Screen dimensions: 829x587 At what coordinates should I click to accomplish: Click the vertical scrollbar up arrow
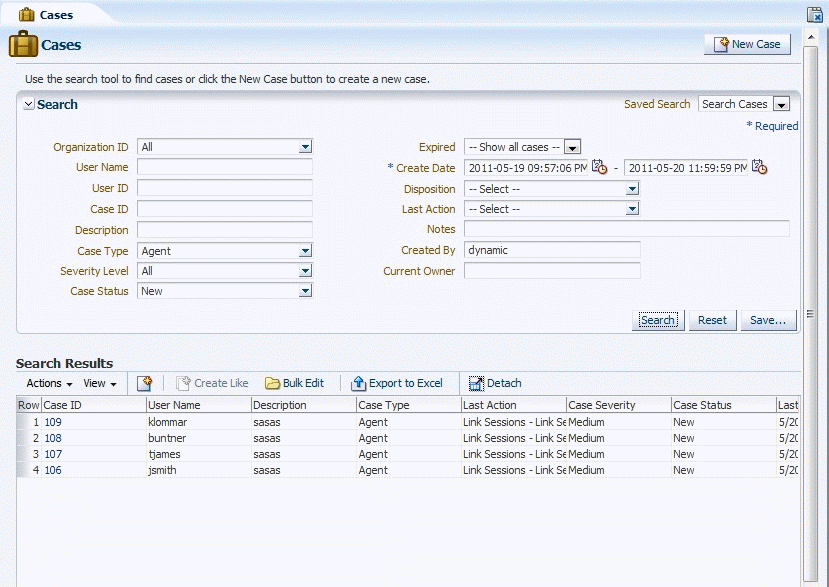tap(810, 37)
